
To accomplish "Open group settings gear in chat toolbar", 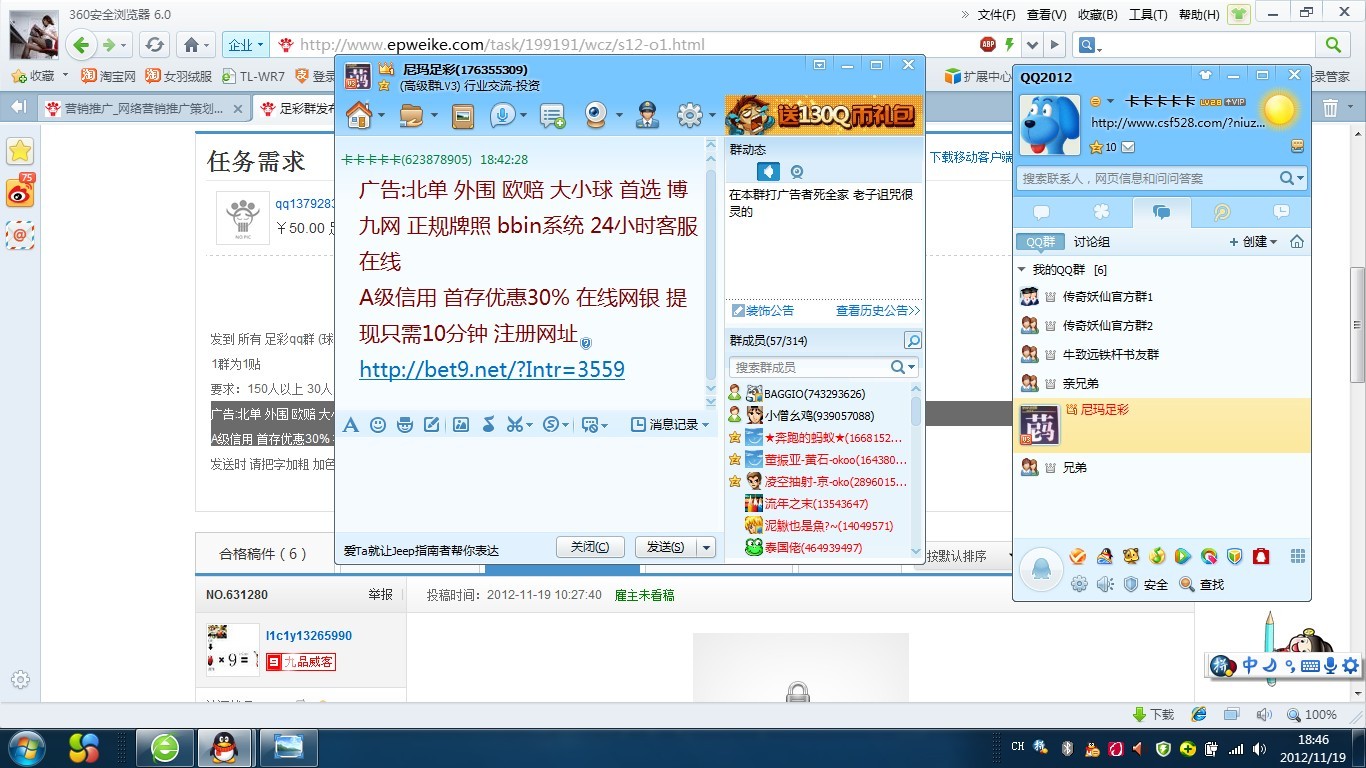I will pos(689,116).
